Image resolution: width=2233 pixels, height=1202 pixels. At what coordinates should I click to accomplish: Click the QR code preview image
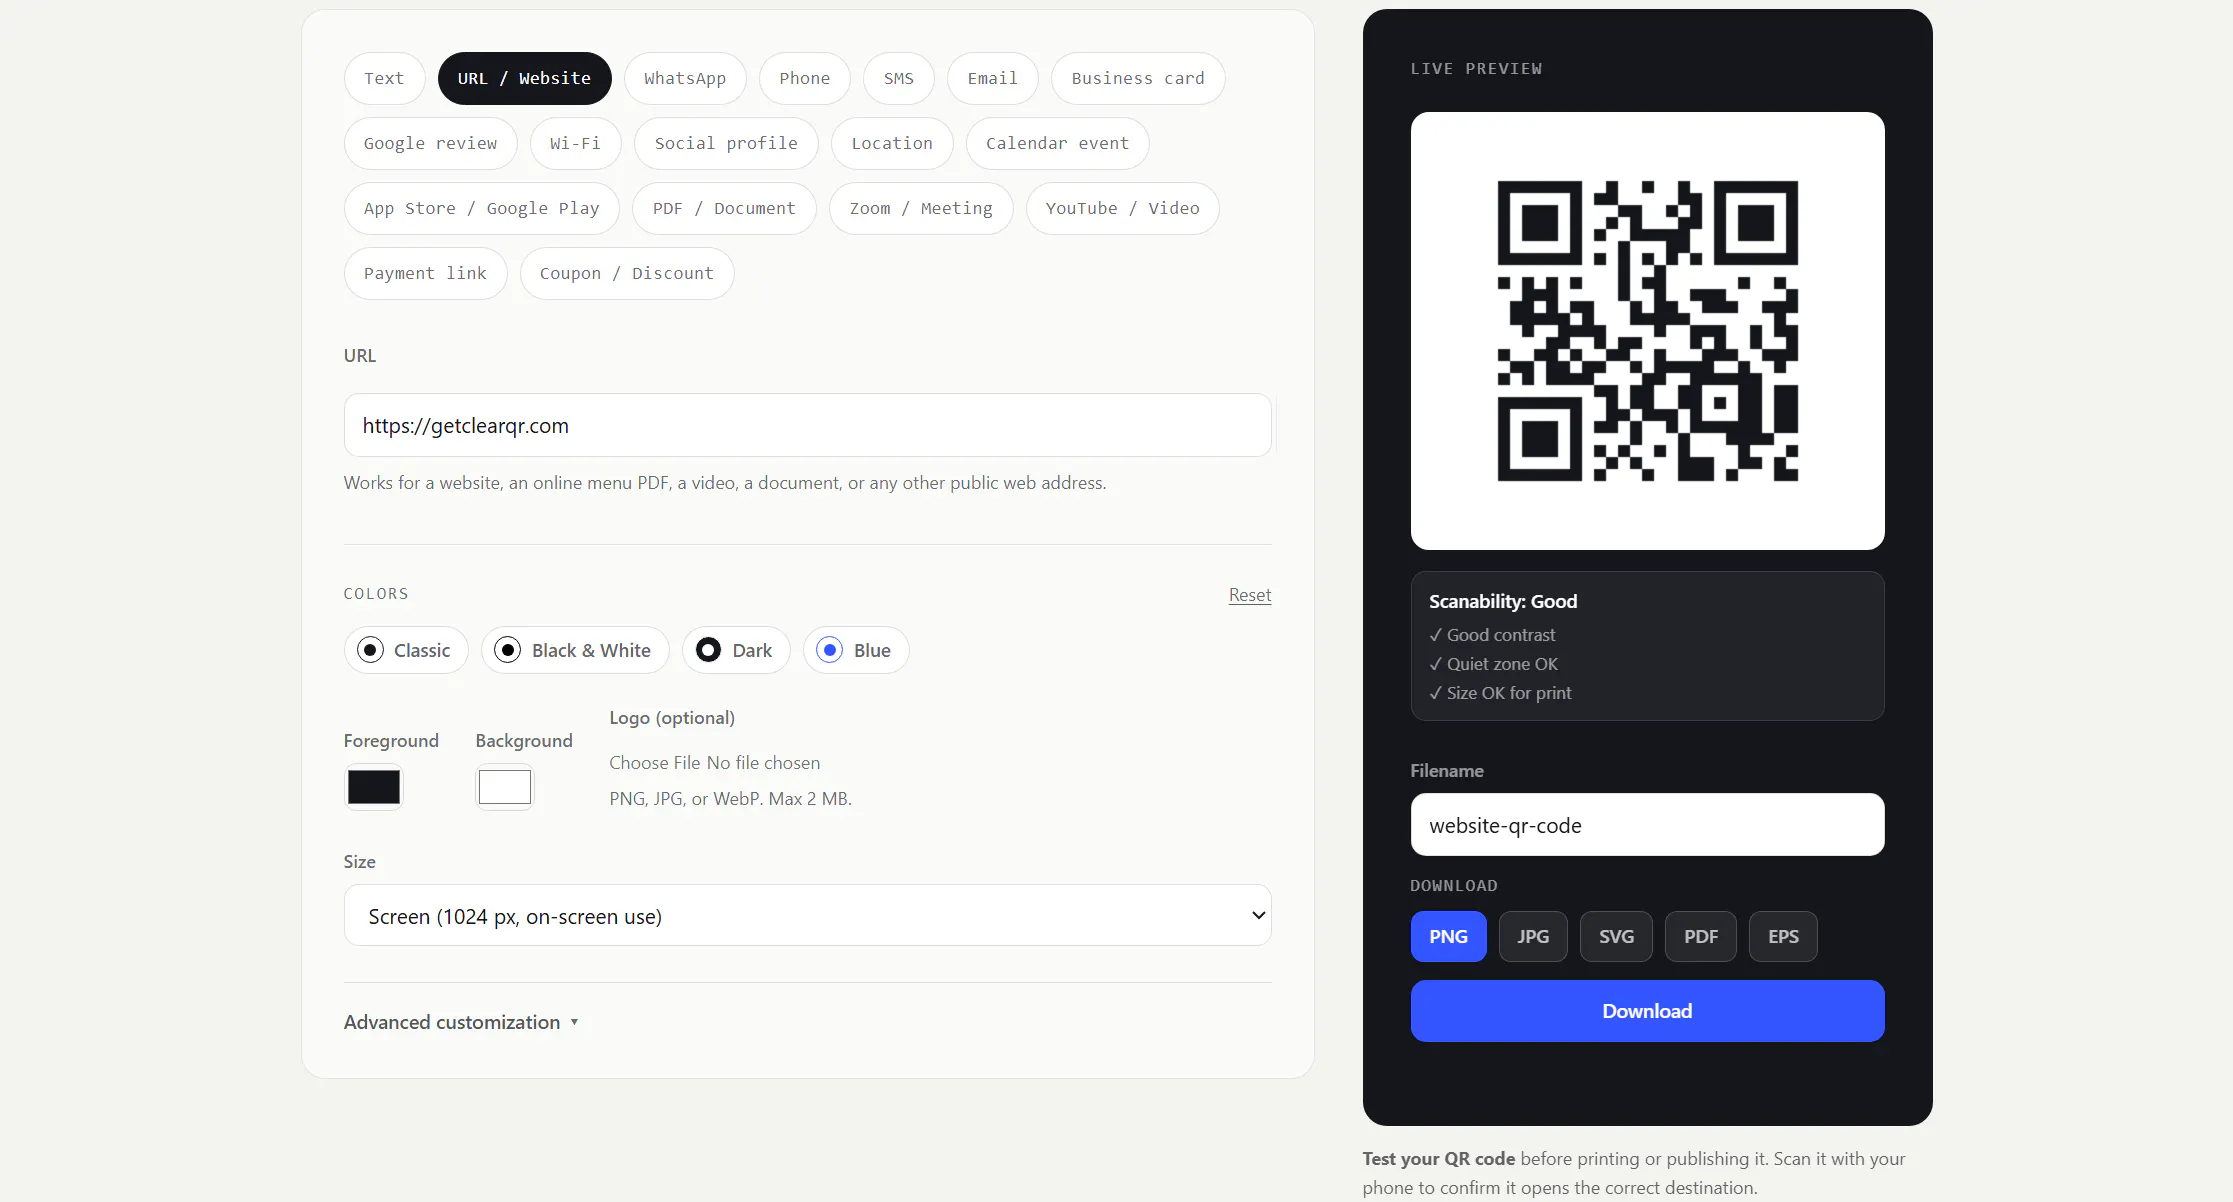1647,331
